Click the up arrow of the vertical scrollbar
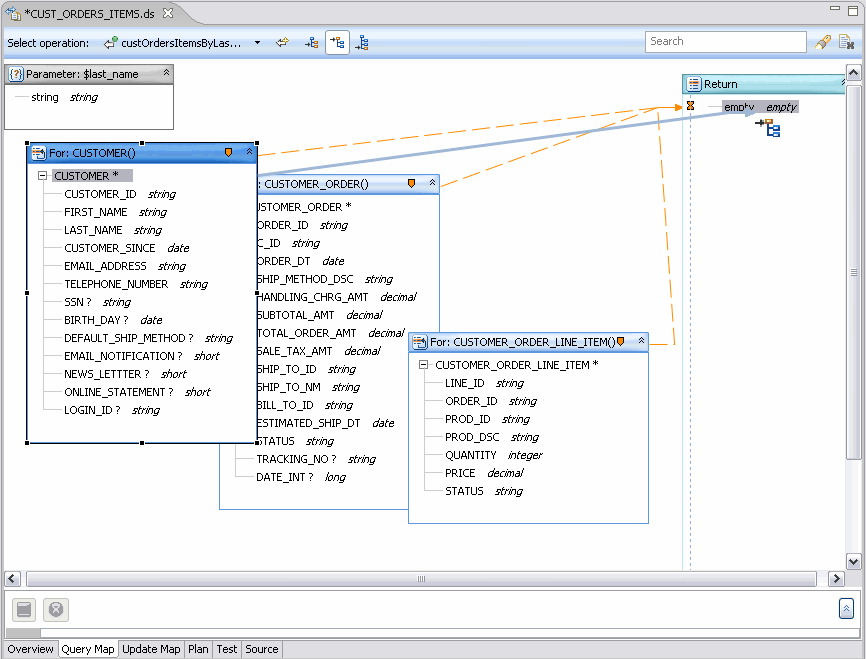Image resolution: width=866 pixels, height=659 pixels. coord(853,72)
